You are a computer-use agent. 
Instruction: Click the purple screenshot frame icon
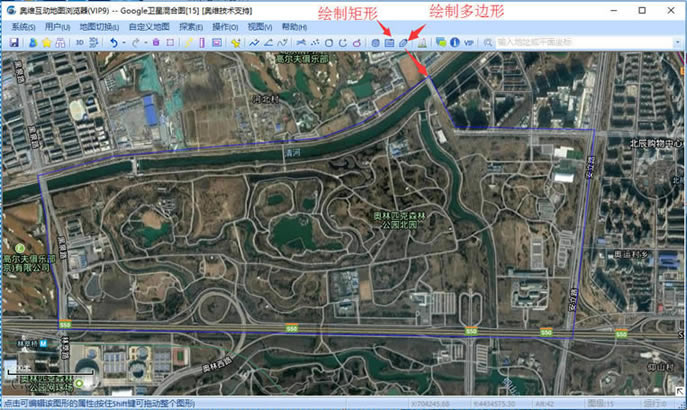click(216, 42)
